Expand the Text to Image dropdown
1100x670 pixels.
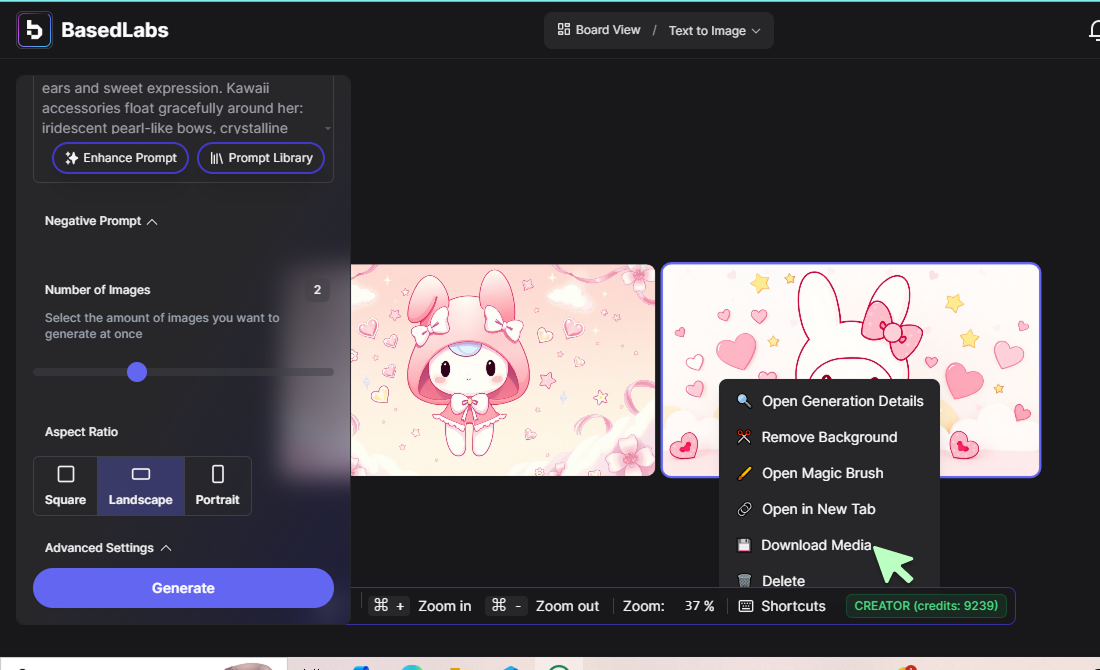click(x=714, y=31)
